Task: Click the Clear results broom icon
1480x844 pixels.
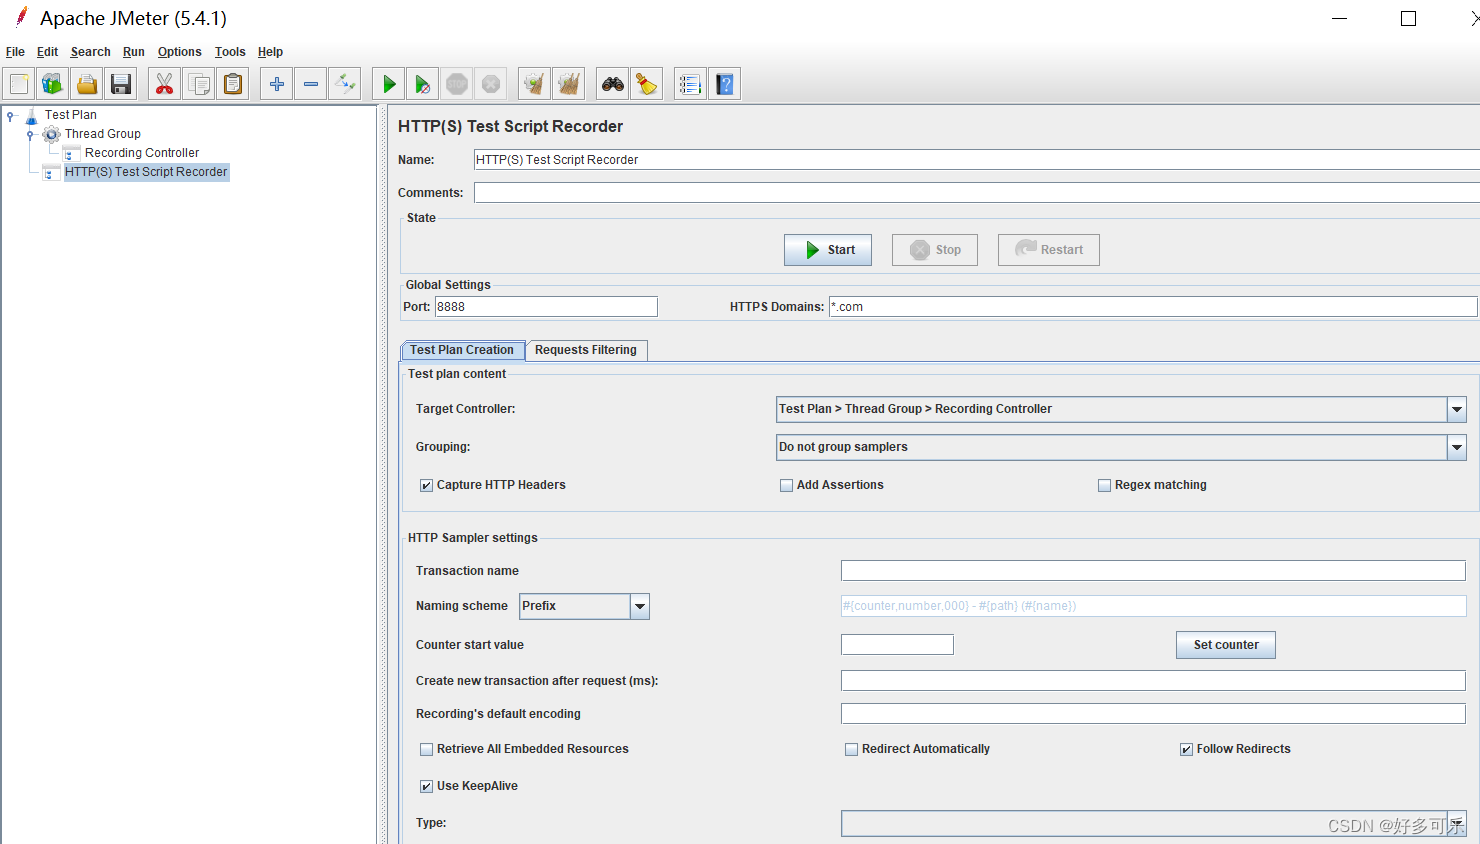Action: click(x=535, y=84)
